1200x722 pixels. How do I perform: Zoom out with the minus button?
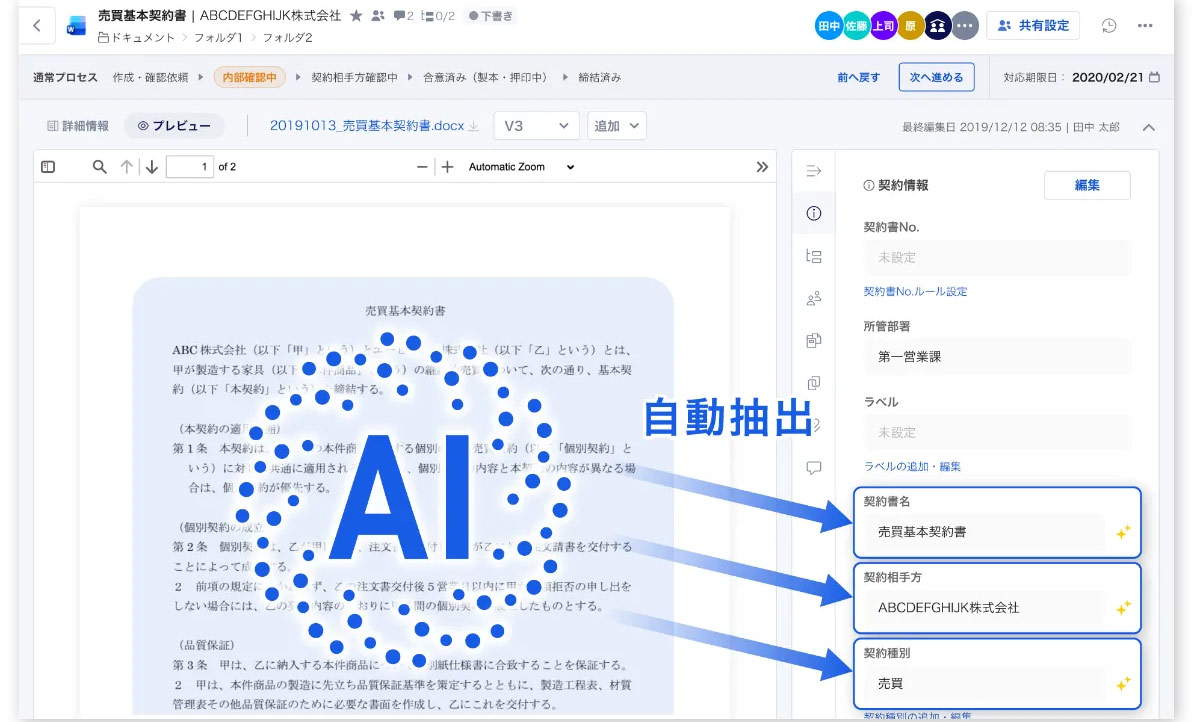[x=422, y=167]
